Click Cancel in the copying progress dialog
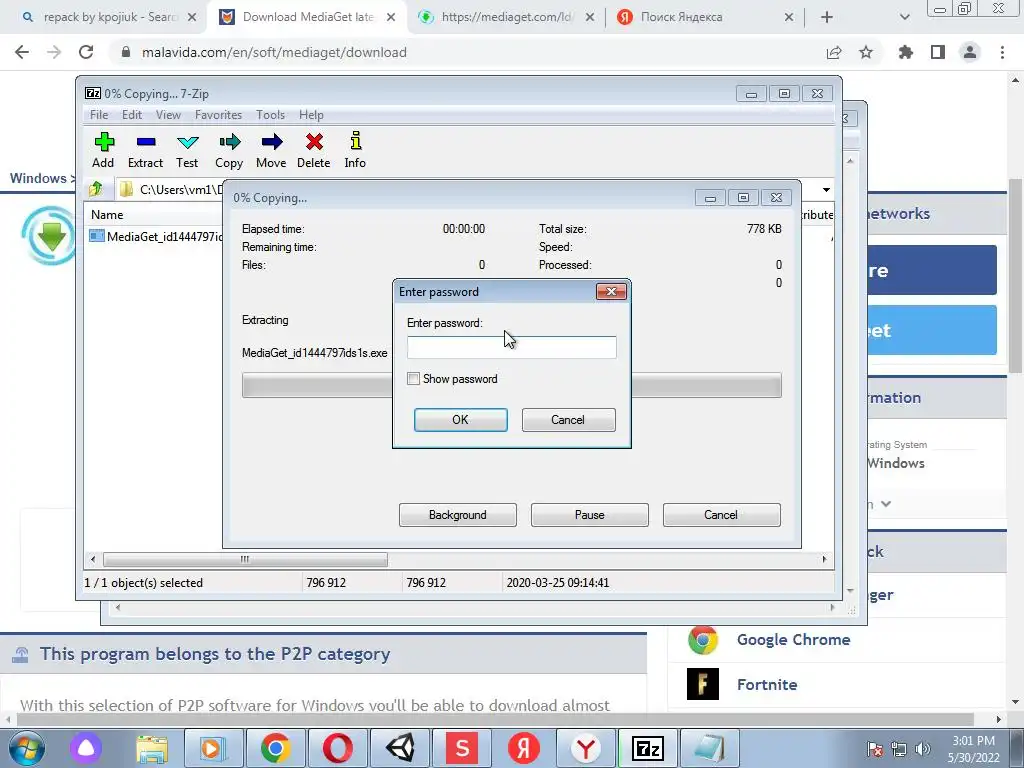1024x768 pixels. [721, 515]
